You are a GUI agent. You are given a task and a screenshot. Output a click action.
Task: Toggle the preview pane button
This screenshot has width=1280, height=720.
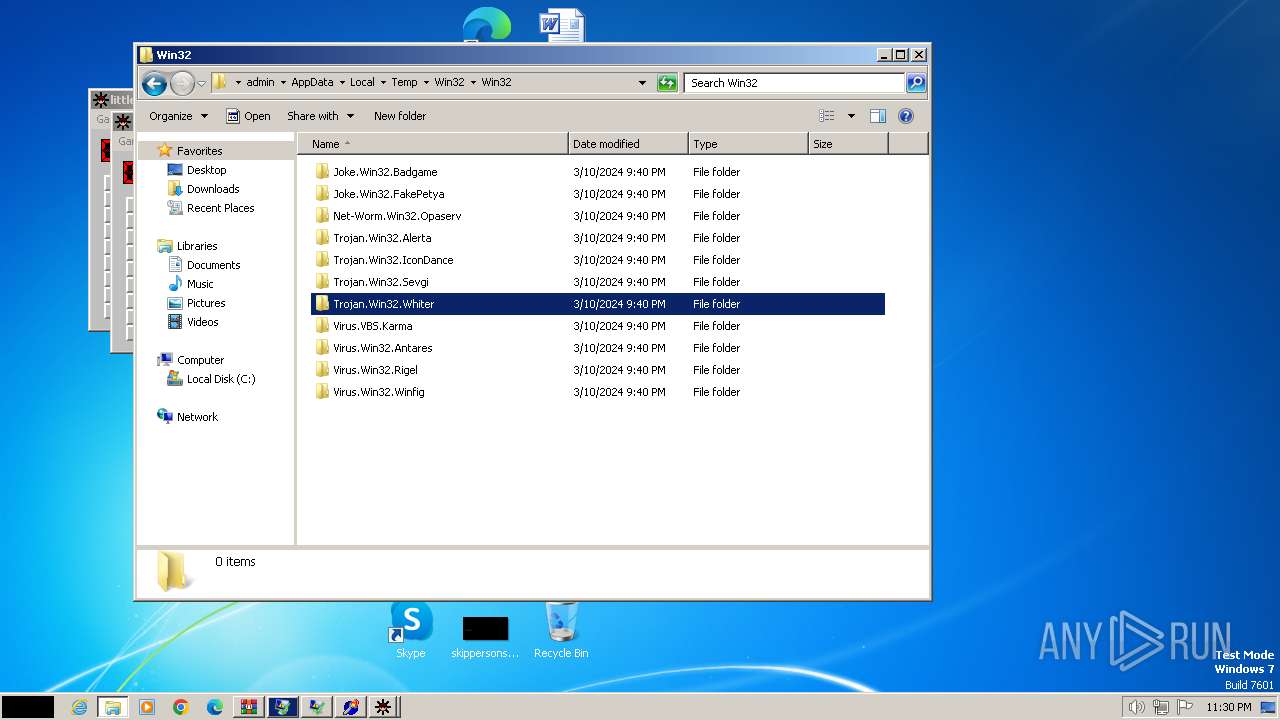click(x=877, y=116)
